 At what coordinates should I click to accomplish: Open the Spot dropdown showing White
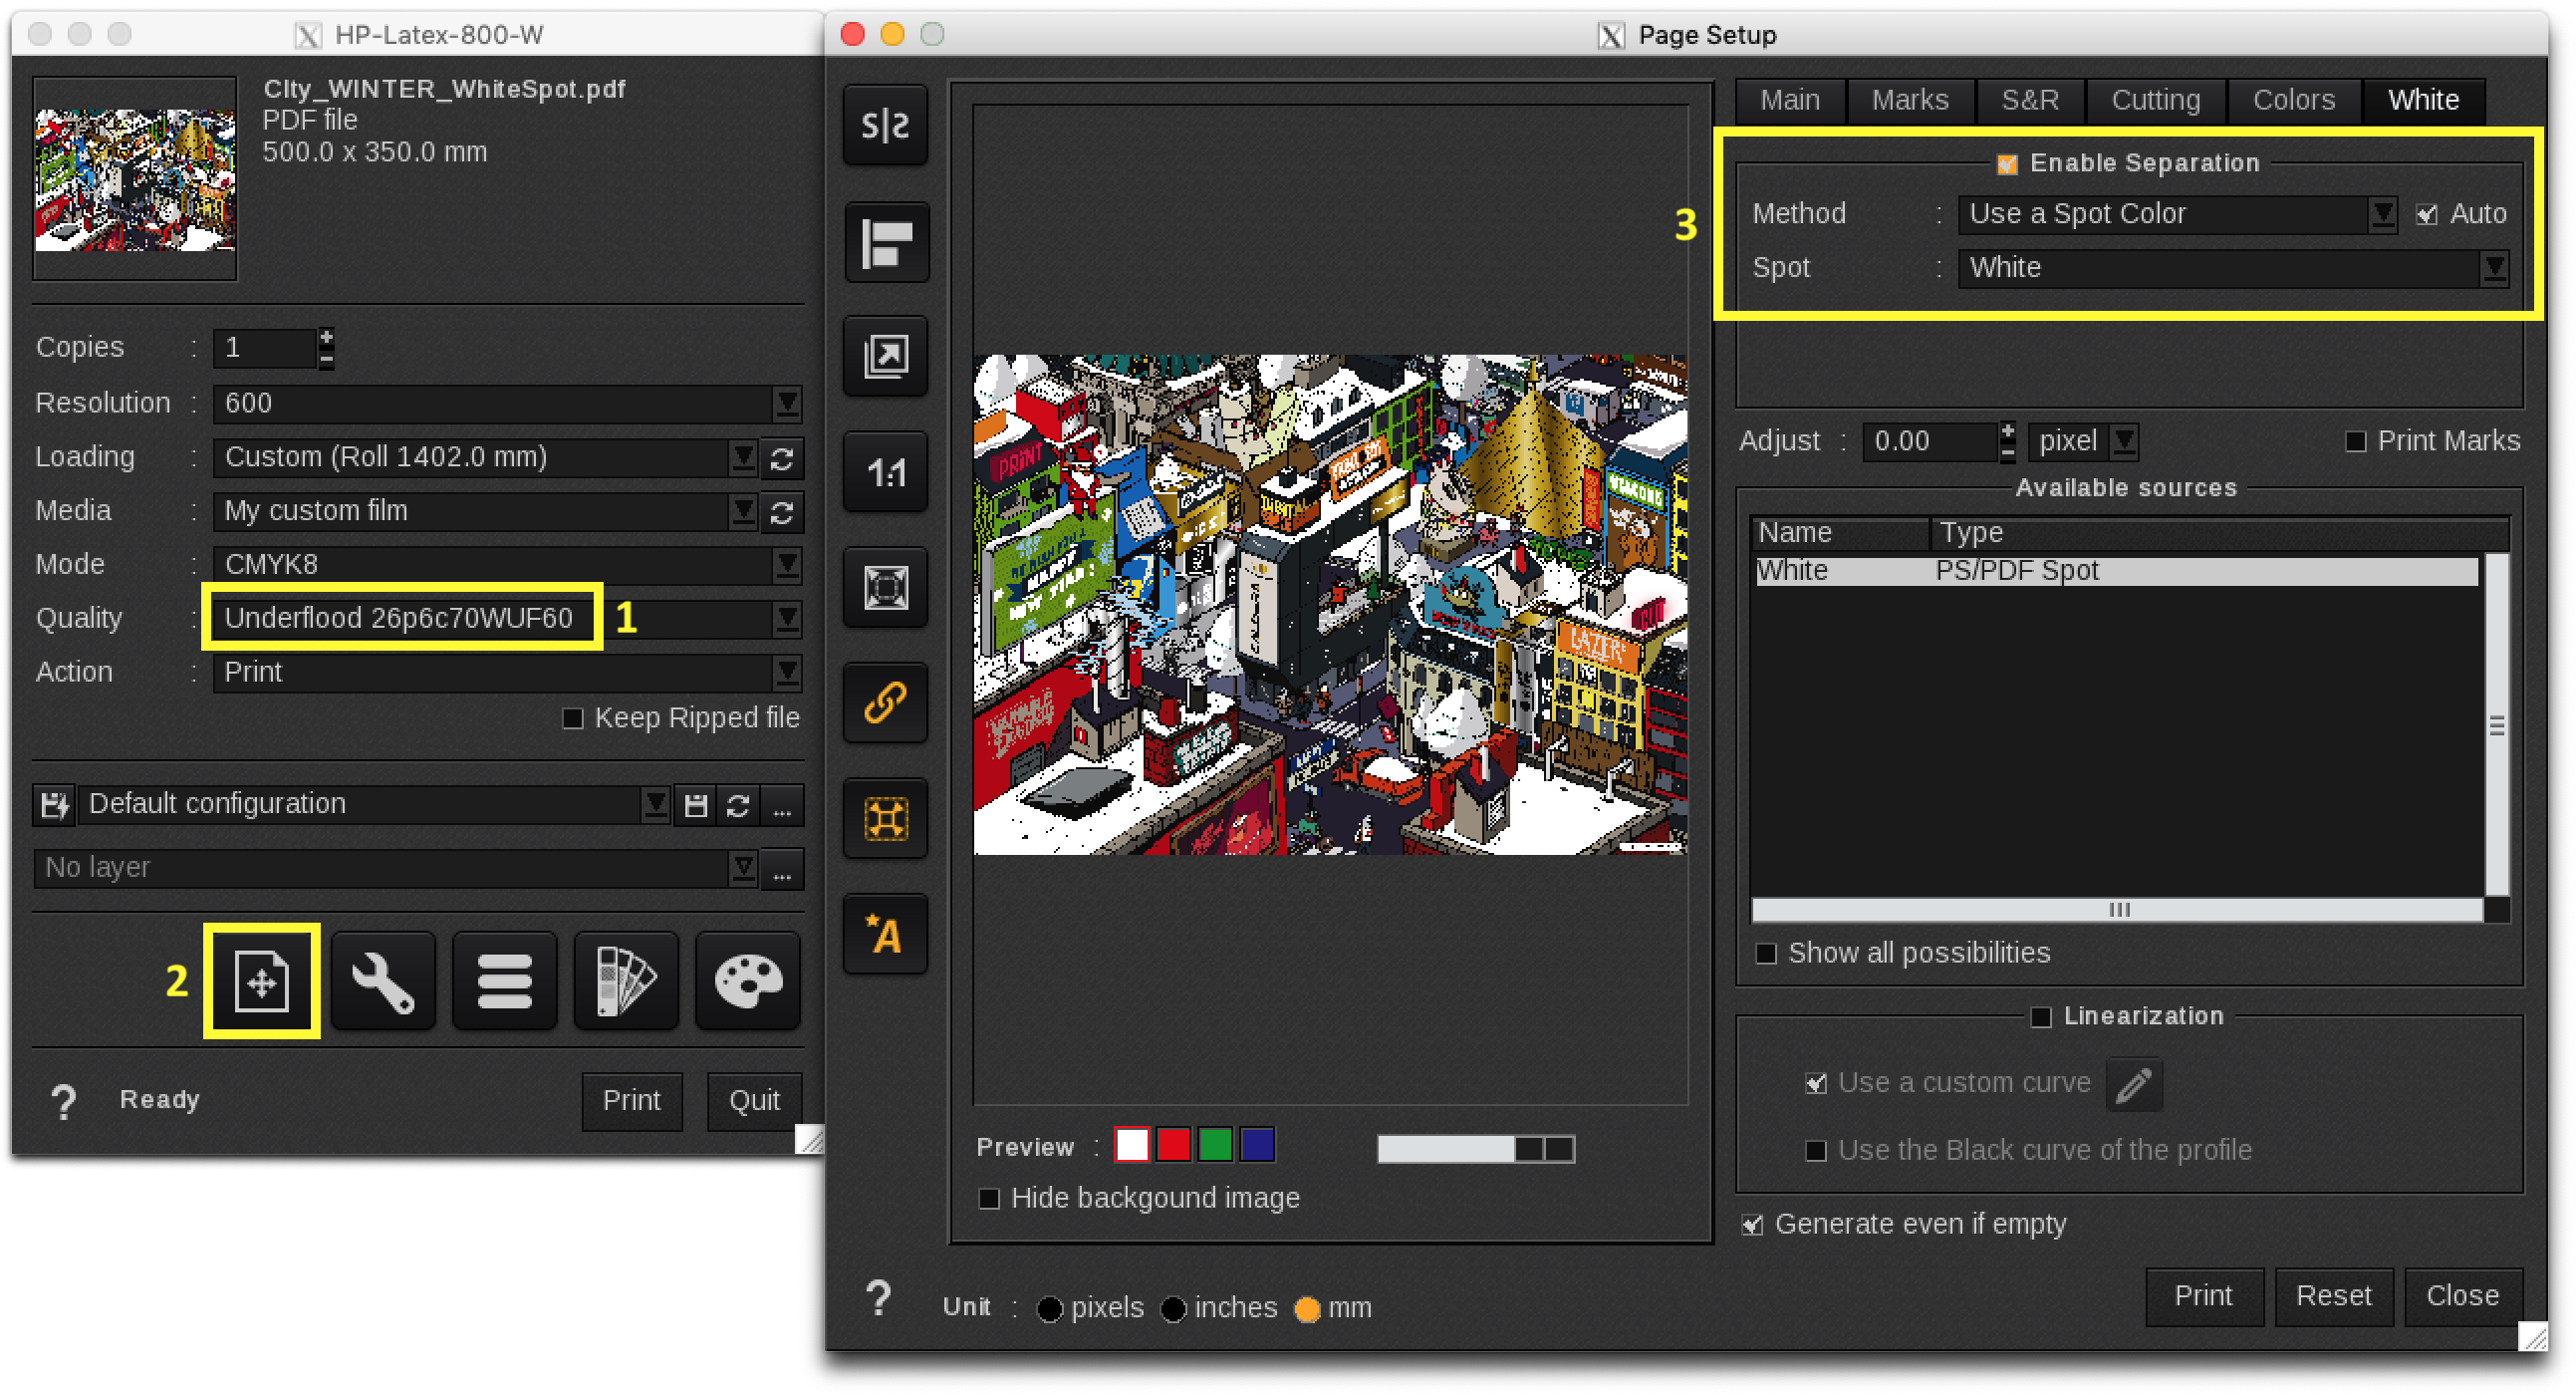point(2496,268)
